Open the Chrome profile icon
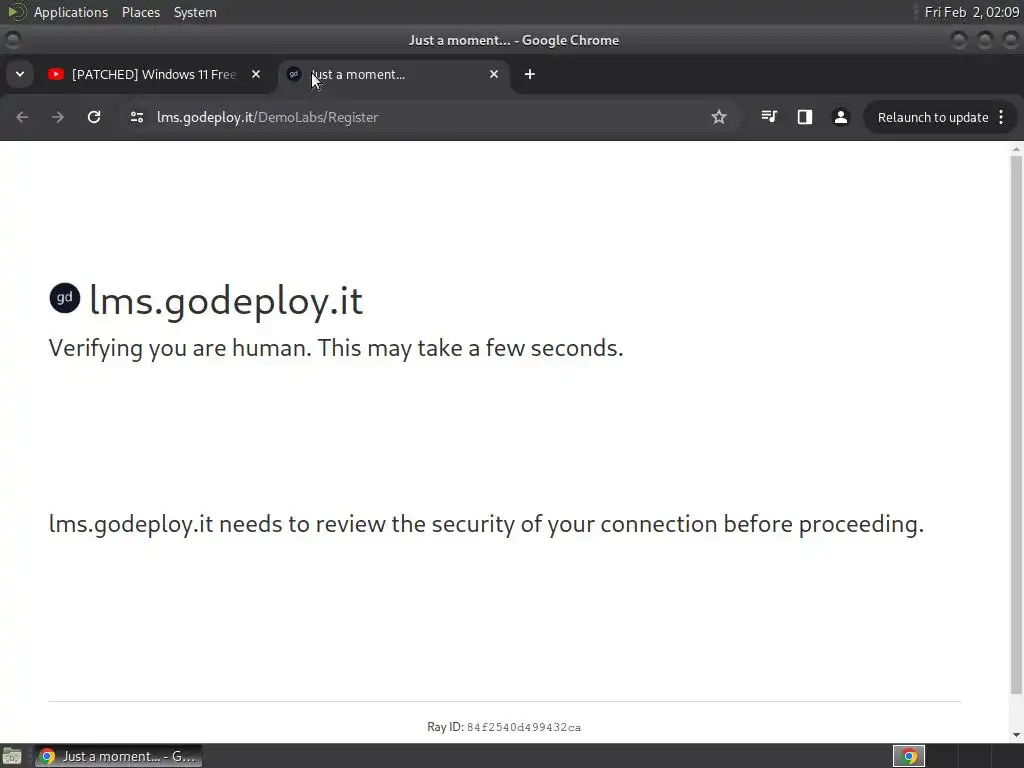The image size is (1024, 768). [x=840, y=117]
